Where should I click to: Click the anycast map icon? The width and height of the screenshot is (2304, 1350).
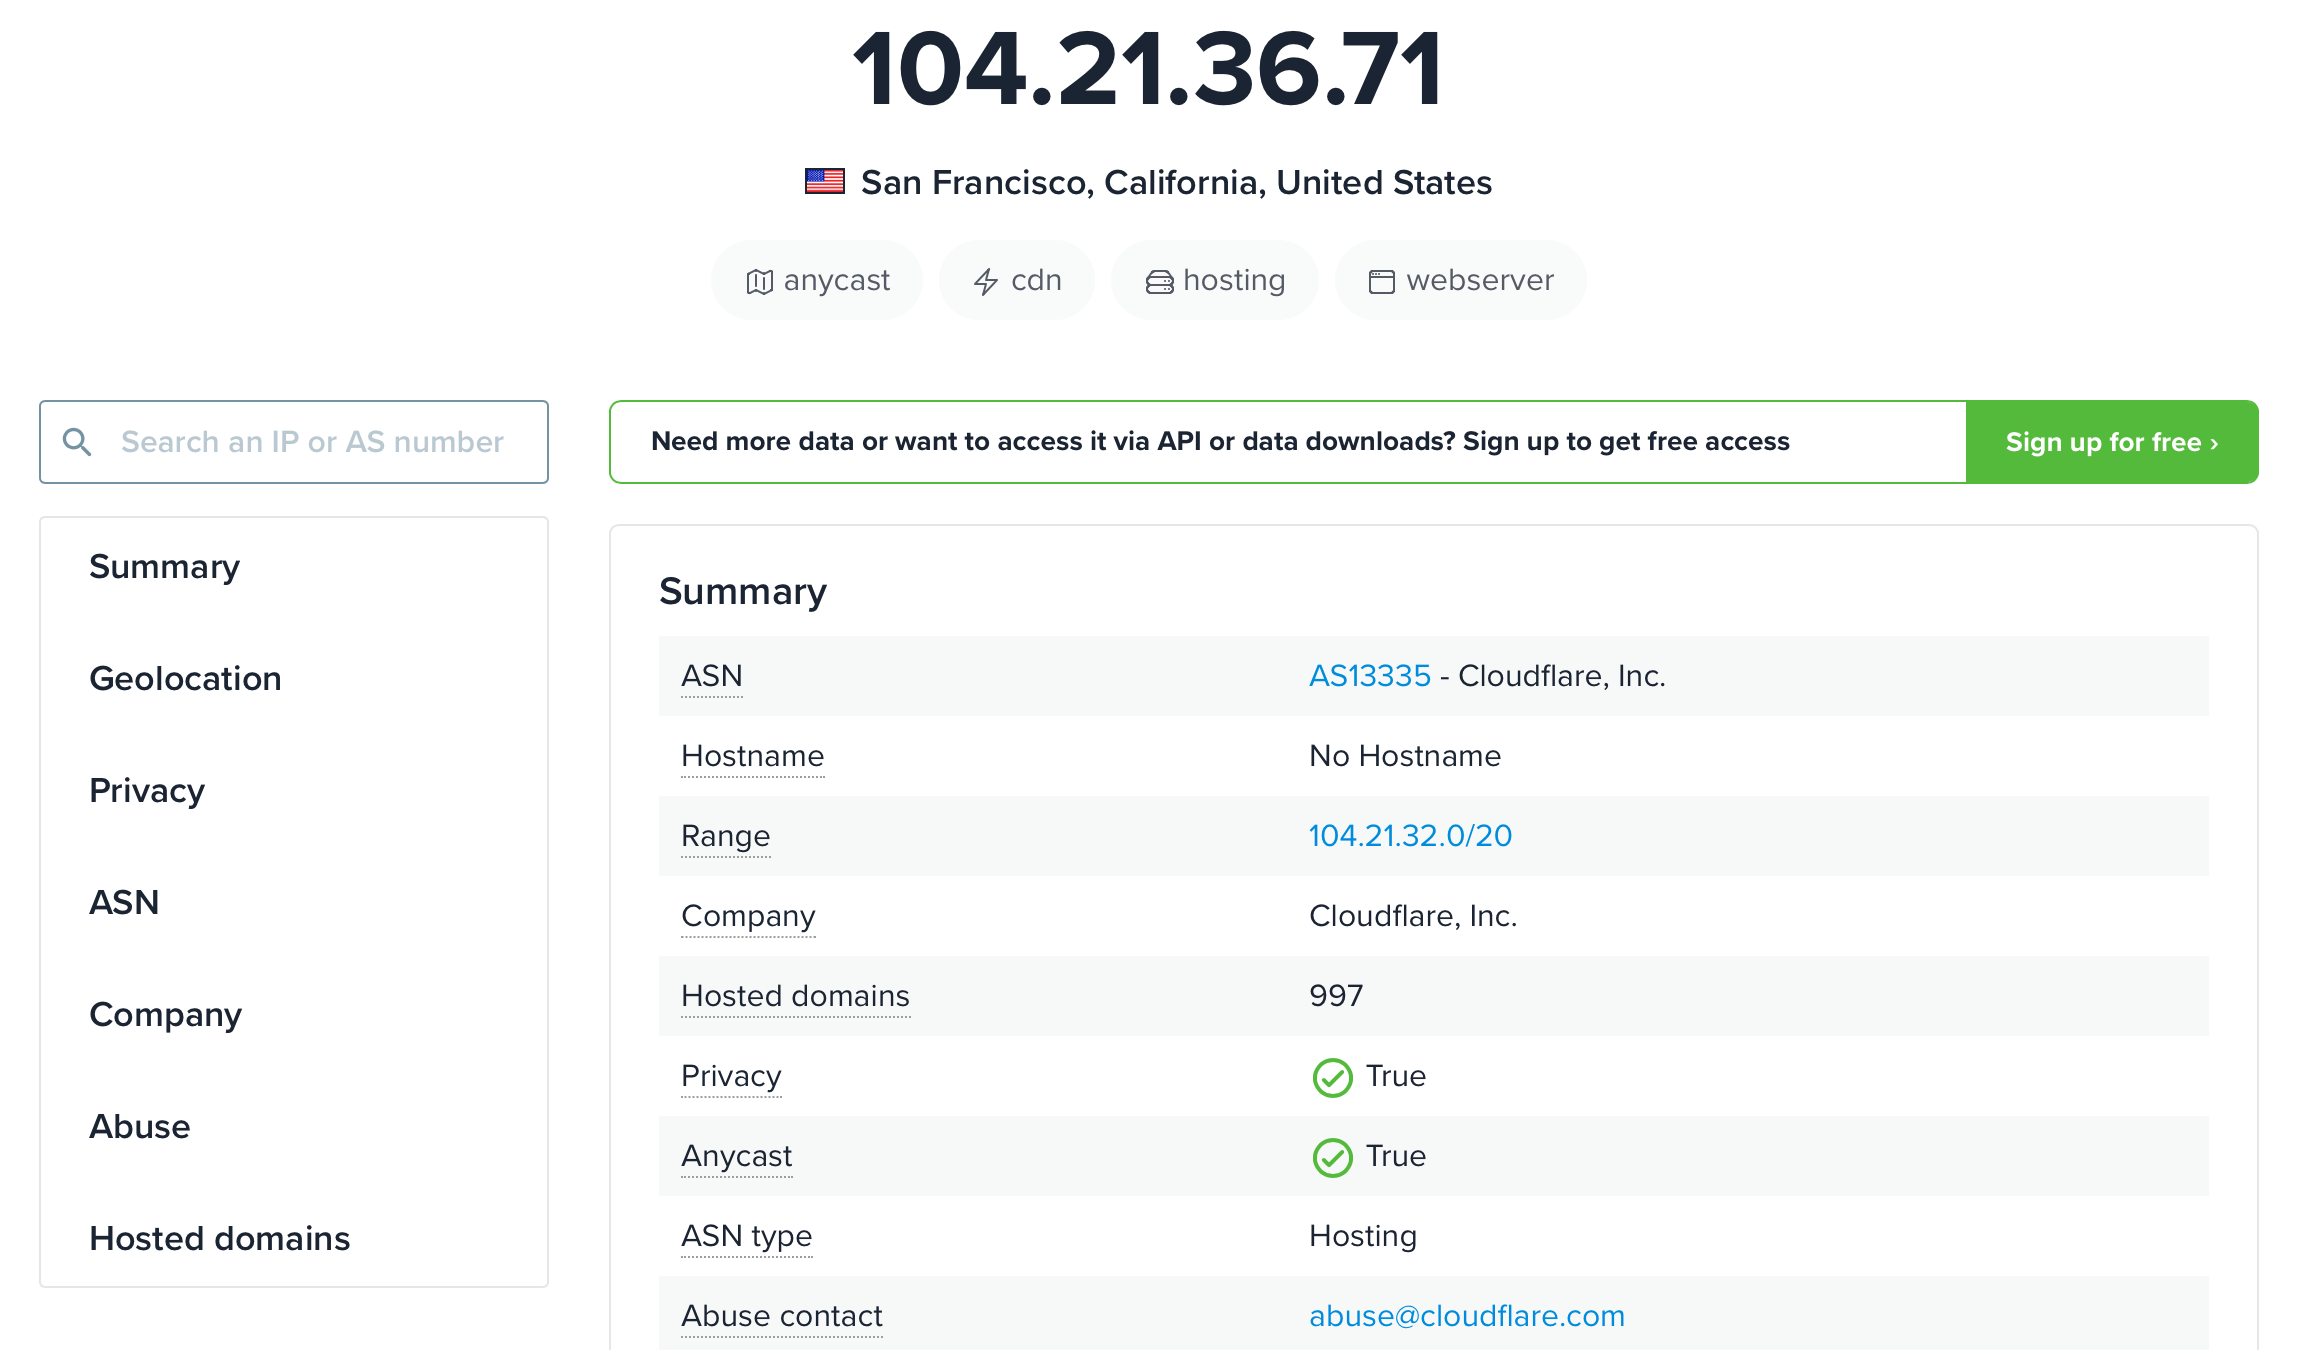[759, 282]
